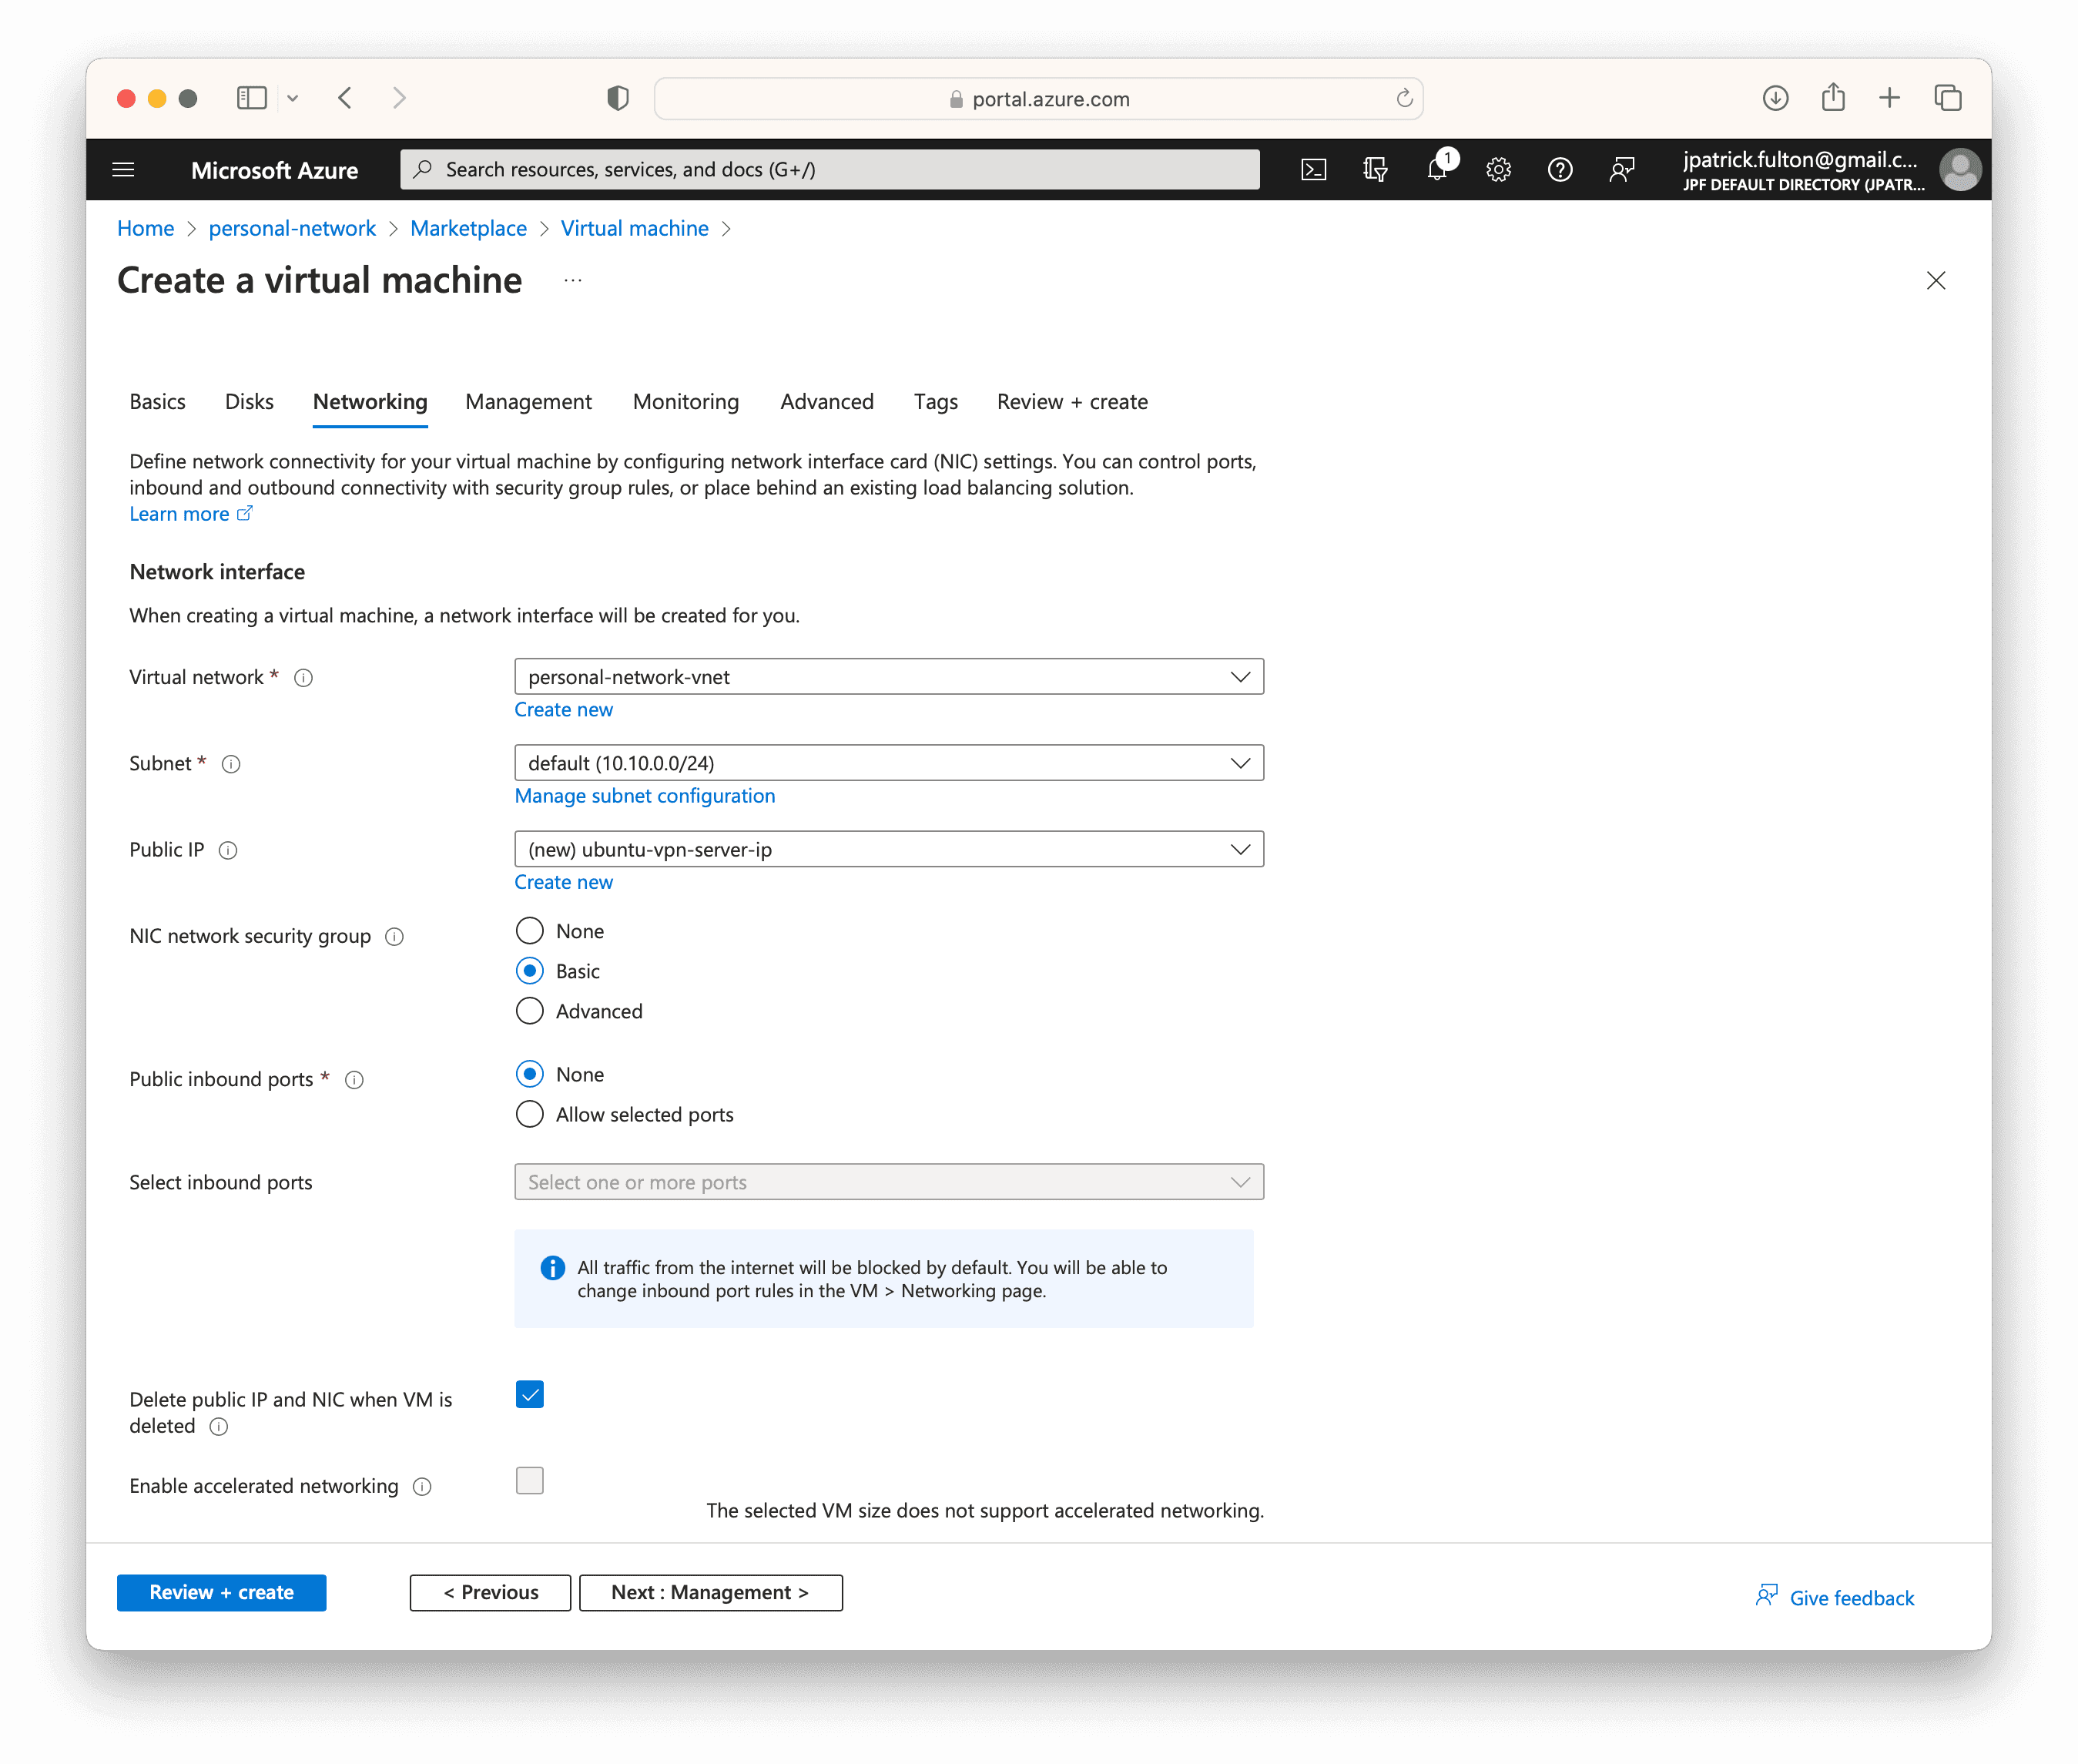
Task: Click Manage subnet configuration link
Action: point(644,796)
